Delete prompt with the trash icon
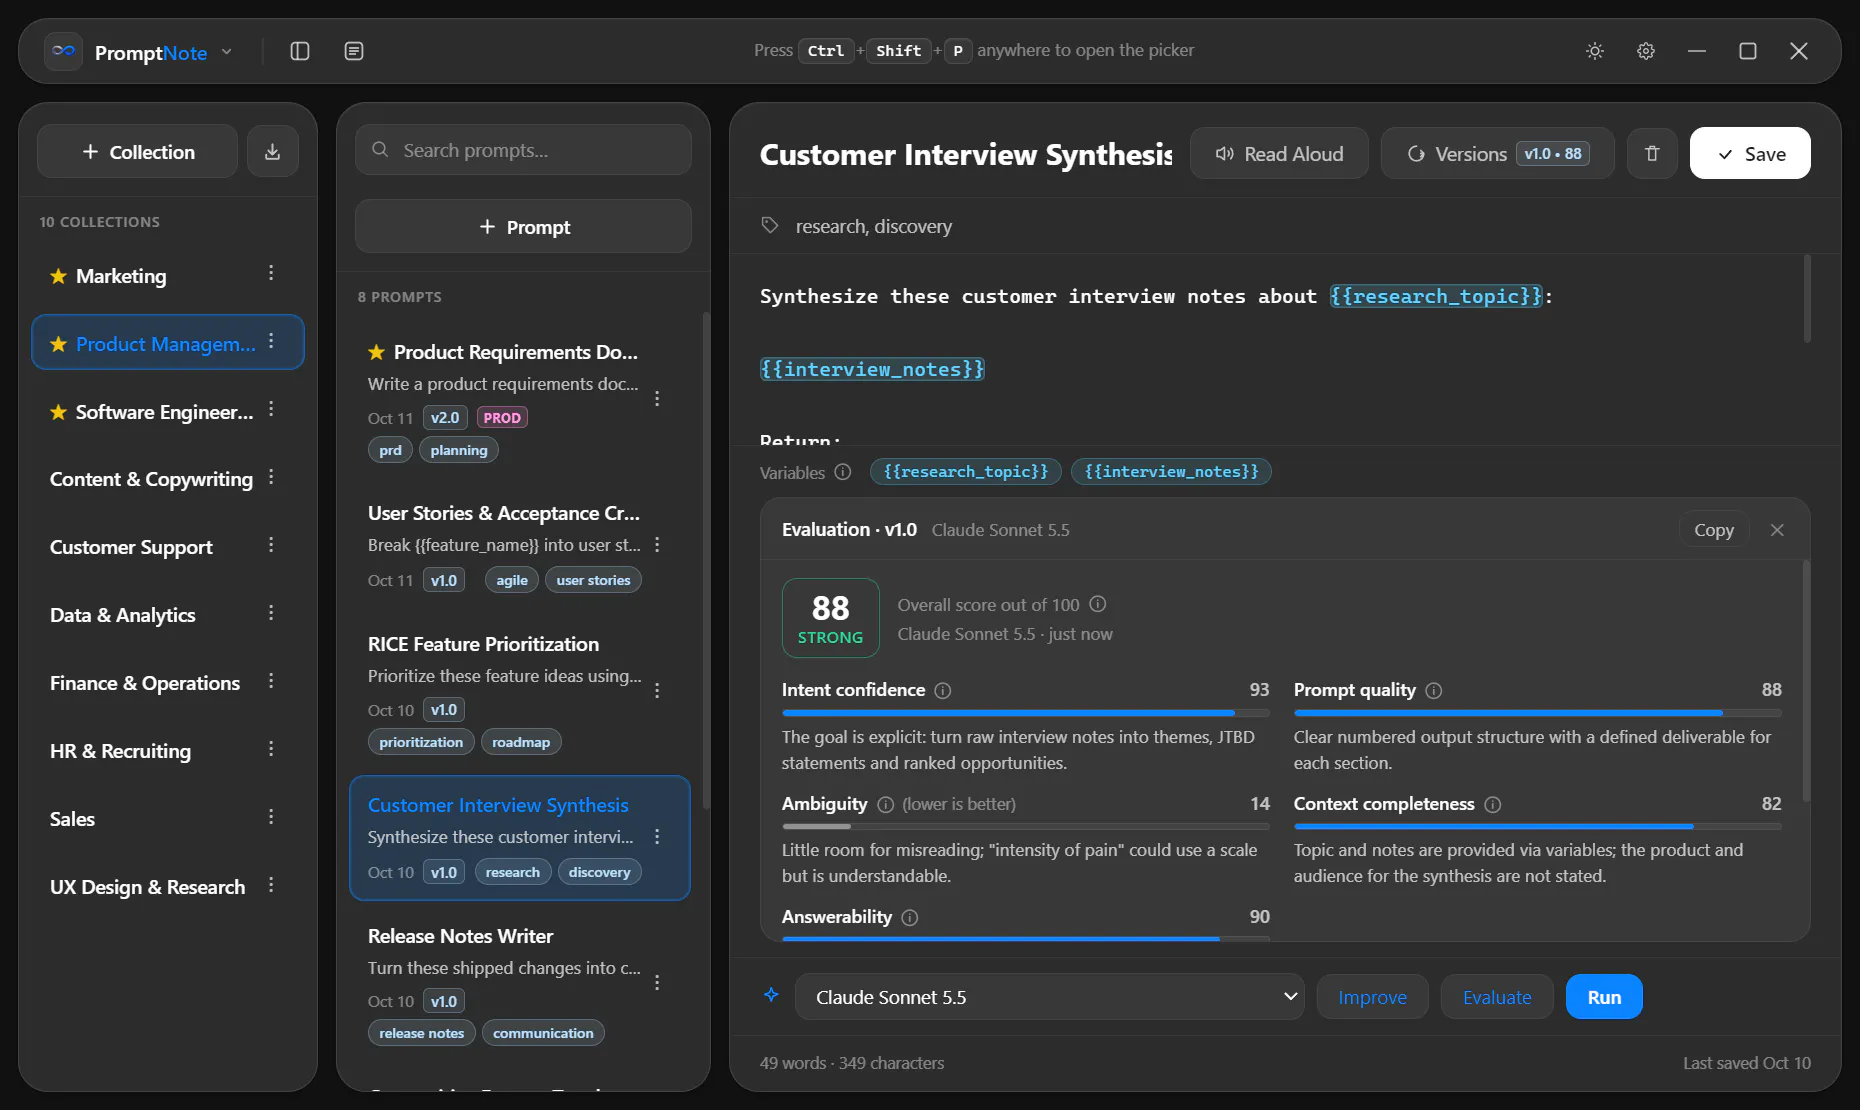Screen dimensions: 1860x1110 tap(1652, 154)
